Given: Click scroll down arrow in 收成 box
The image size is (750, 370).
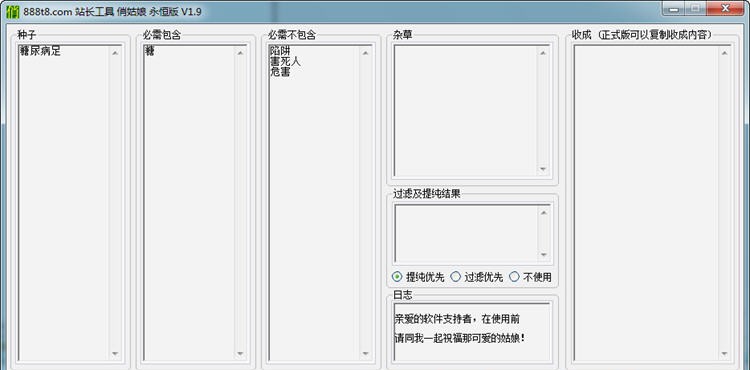Looking at the screenshot, I should click(724, 354).
